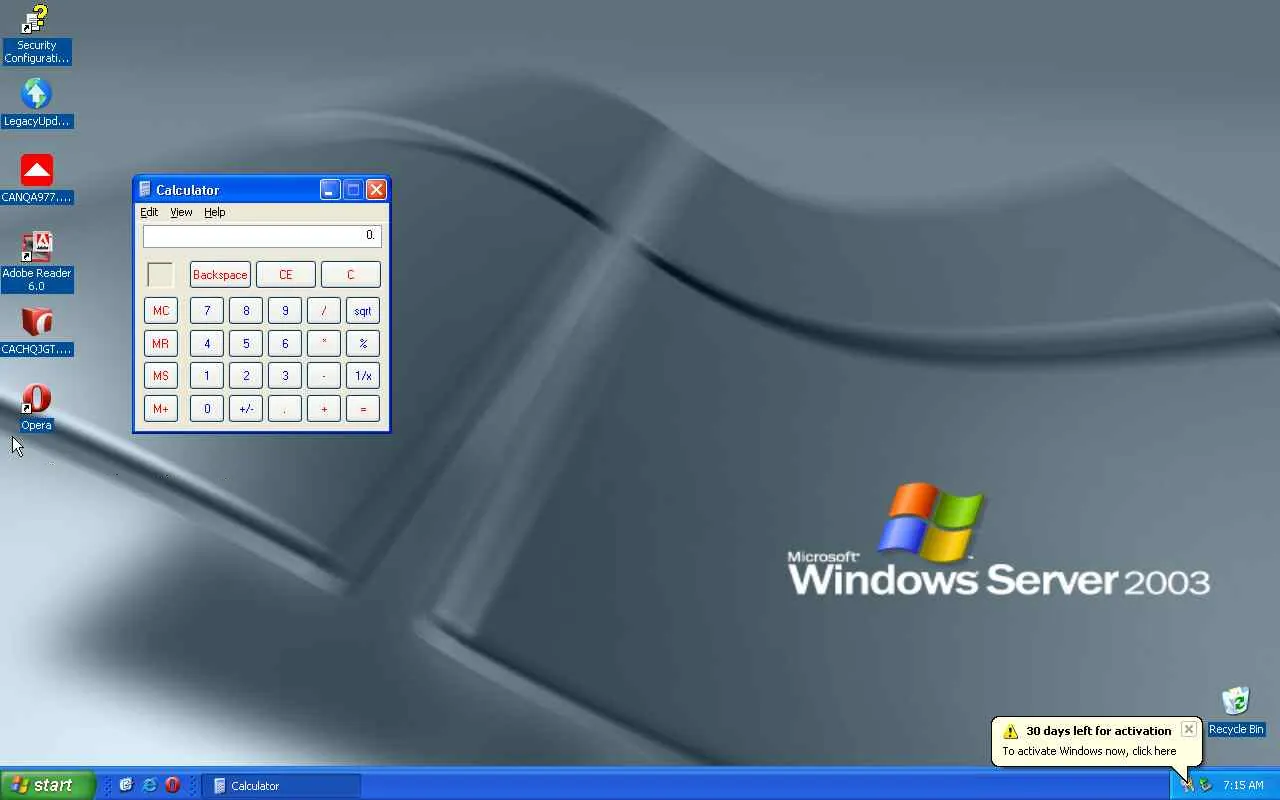
Task: Click the digit 3 calculator button
Action: tap(285, 376)
